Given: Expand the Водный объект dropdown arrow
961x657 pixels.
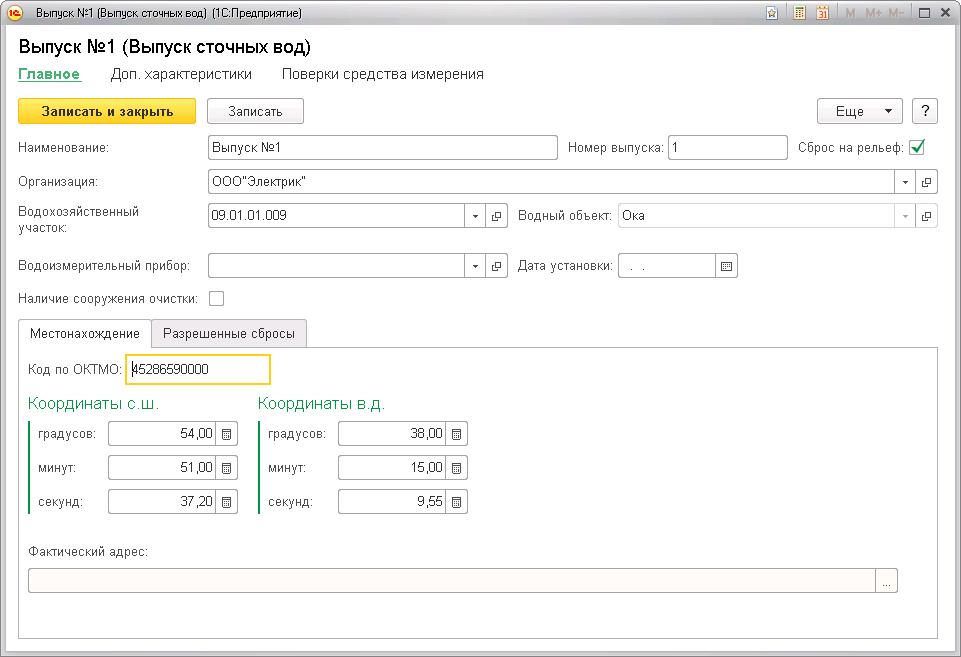Looking at the screenshot, I should pyautogui.click(x=905, y=216).
